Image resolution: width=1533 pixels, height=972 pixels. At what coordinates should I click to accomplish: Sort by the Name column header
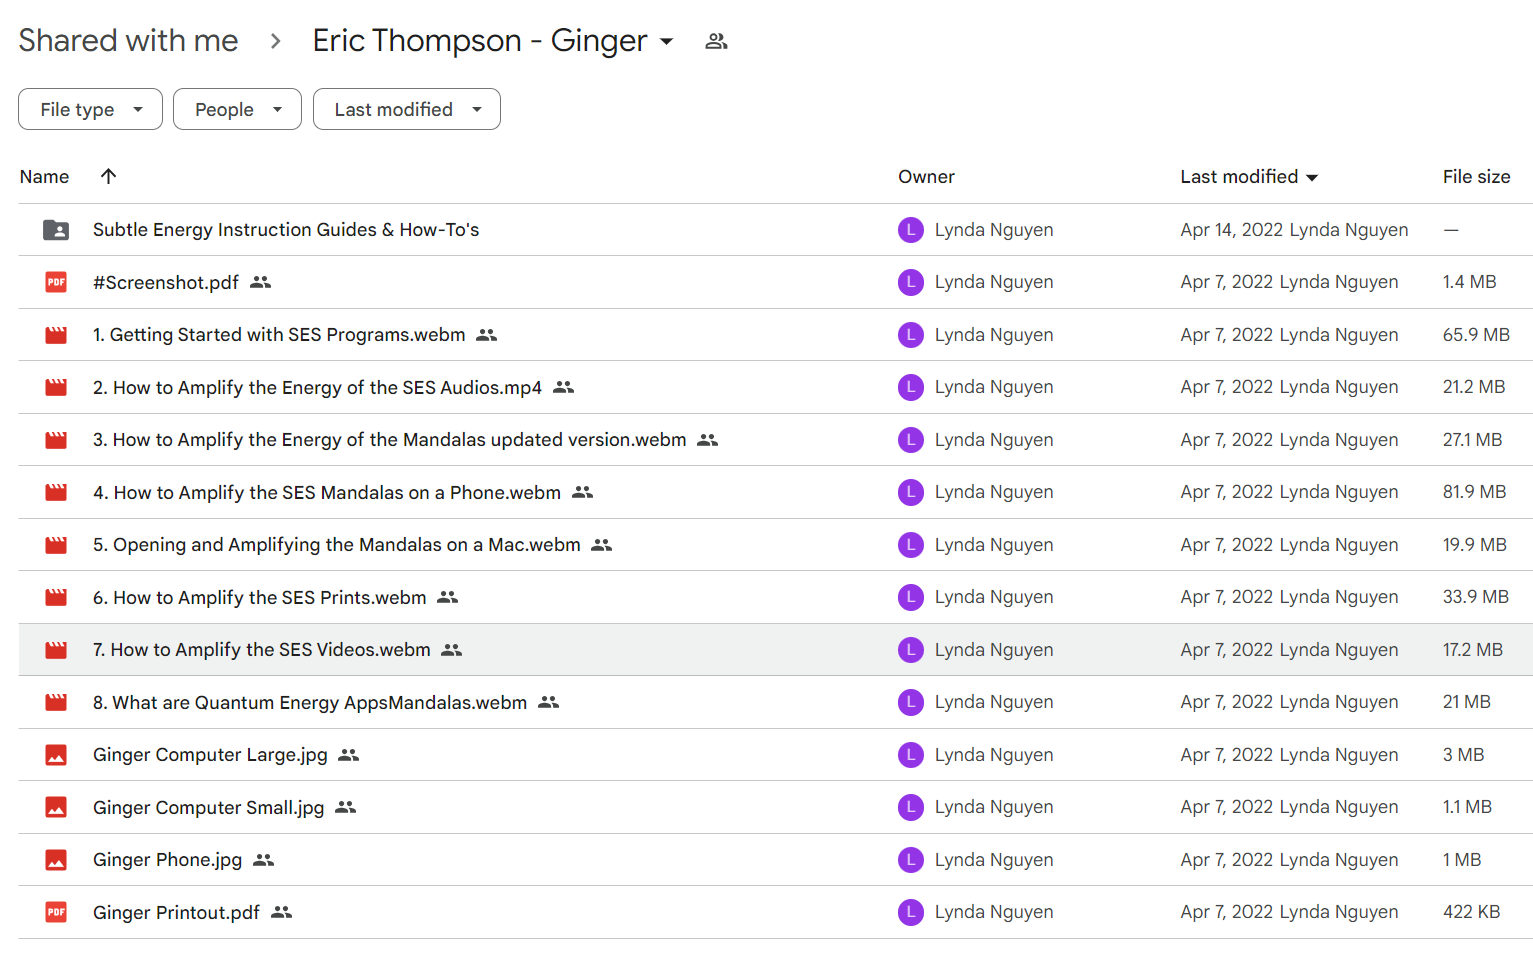[x=45, y=176]
